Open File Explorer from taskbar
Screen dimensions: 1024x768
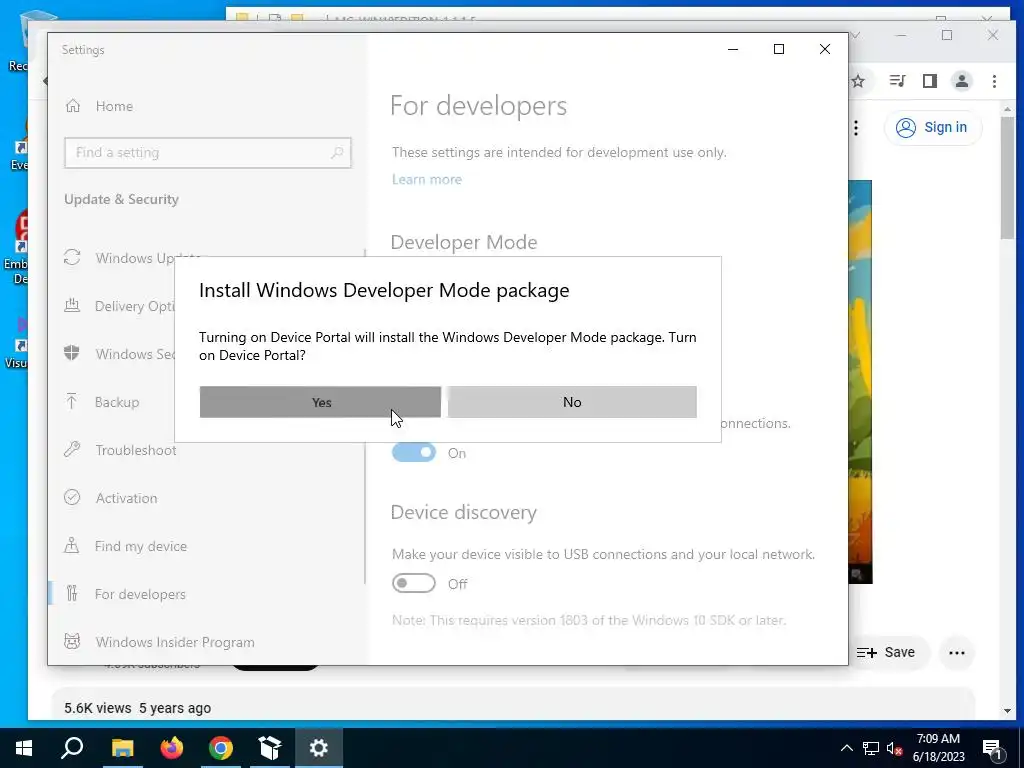tap(122, 748)
